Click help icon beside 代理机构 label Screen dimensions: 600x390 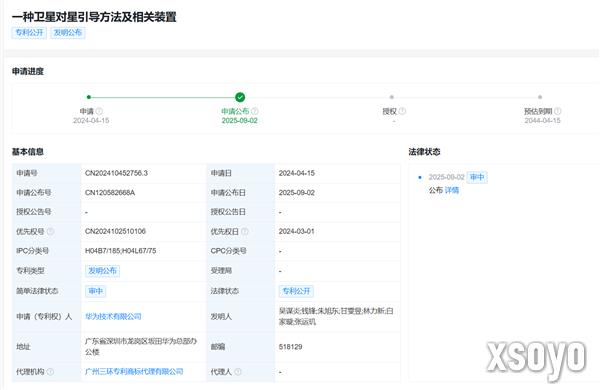click(50, 372)
